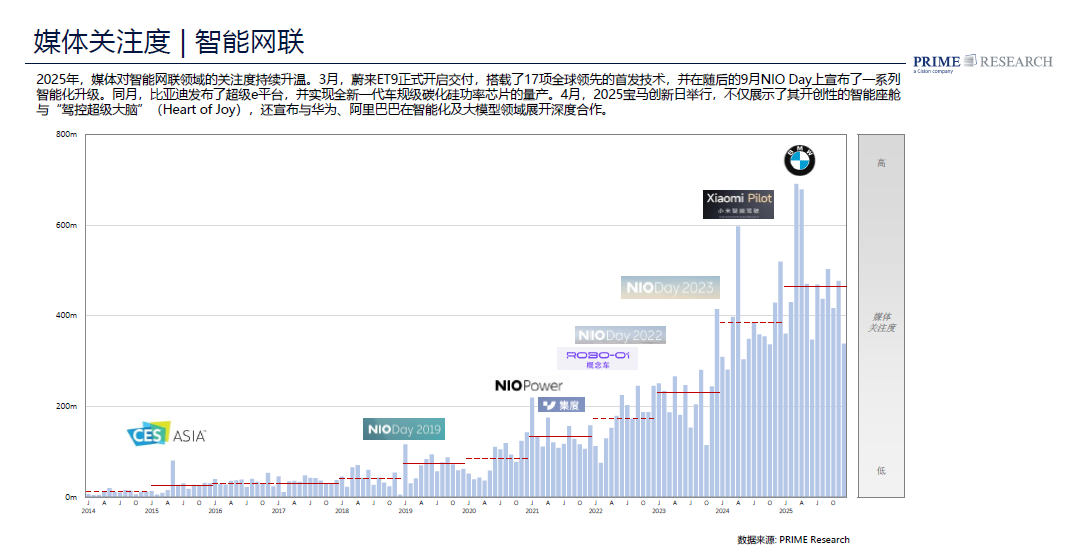Click the CES Asia logo
The image size is (1072, 560).
(166, 434)
